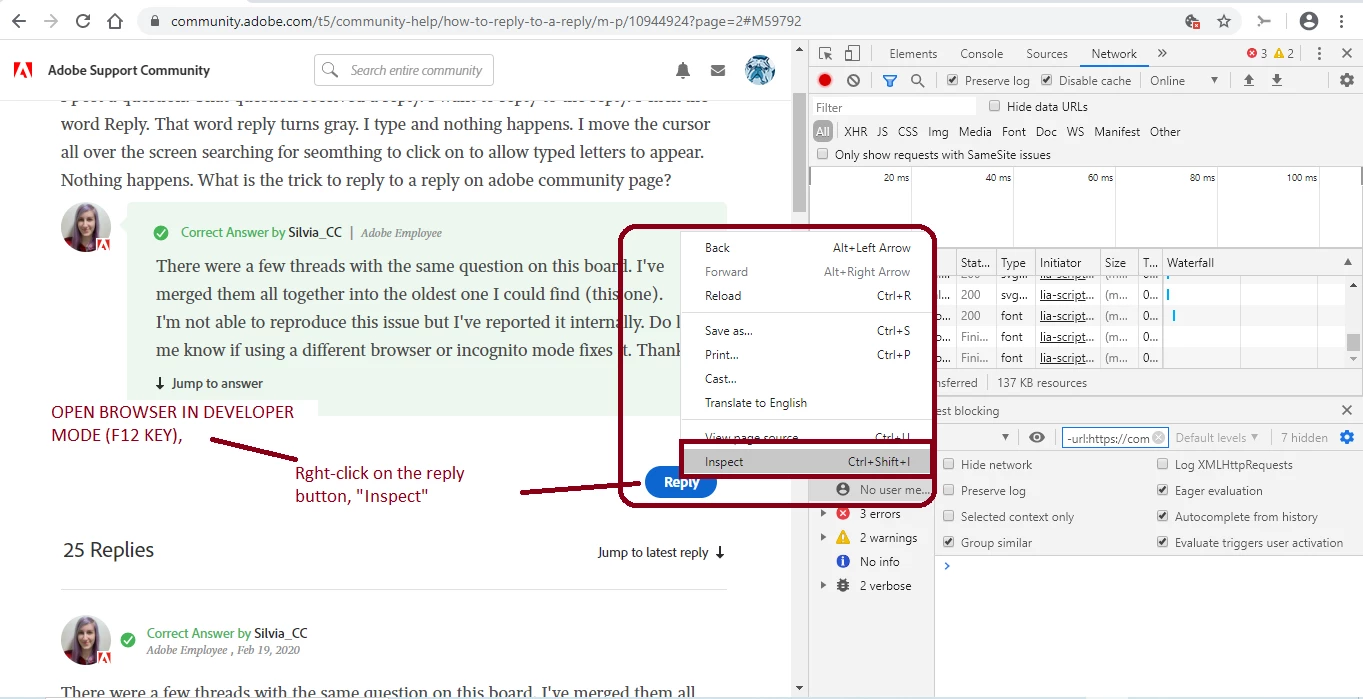Image resolution: width=1363 pixels, height=699 pixels.
Task: Enable the Hide data URLs checkbox
Action: (x=994, y=106)
